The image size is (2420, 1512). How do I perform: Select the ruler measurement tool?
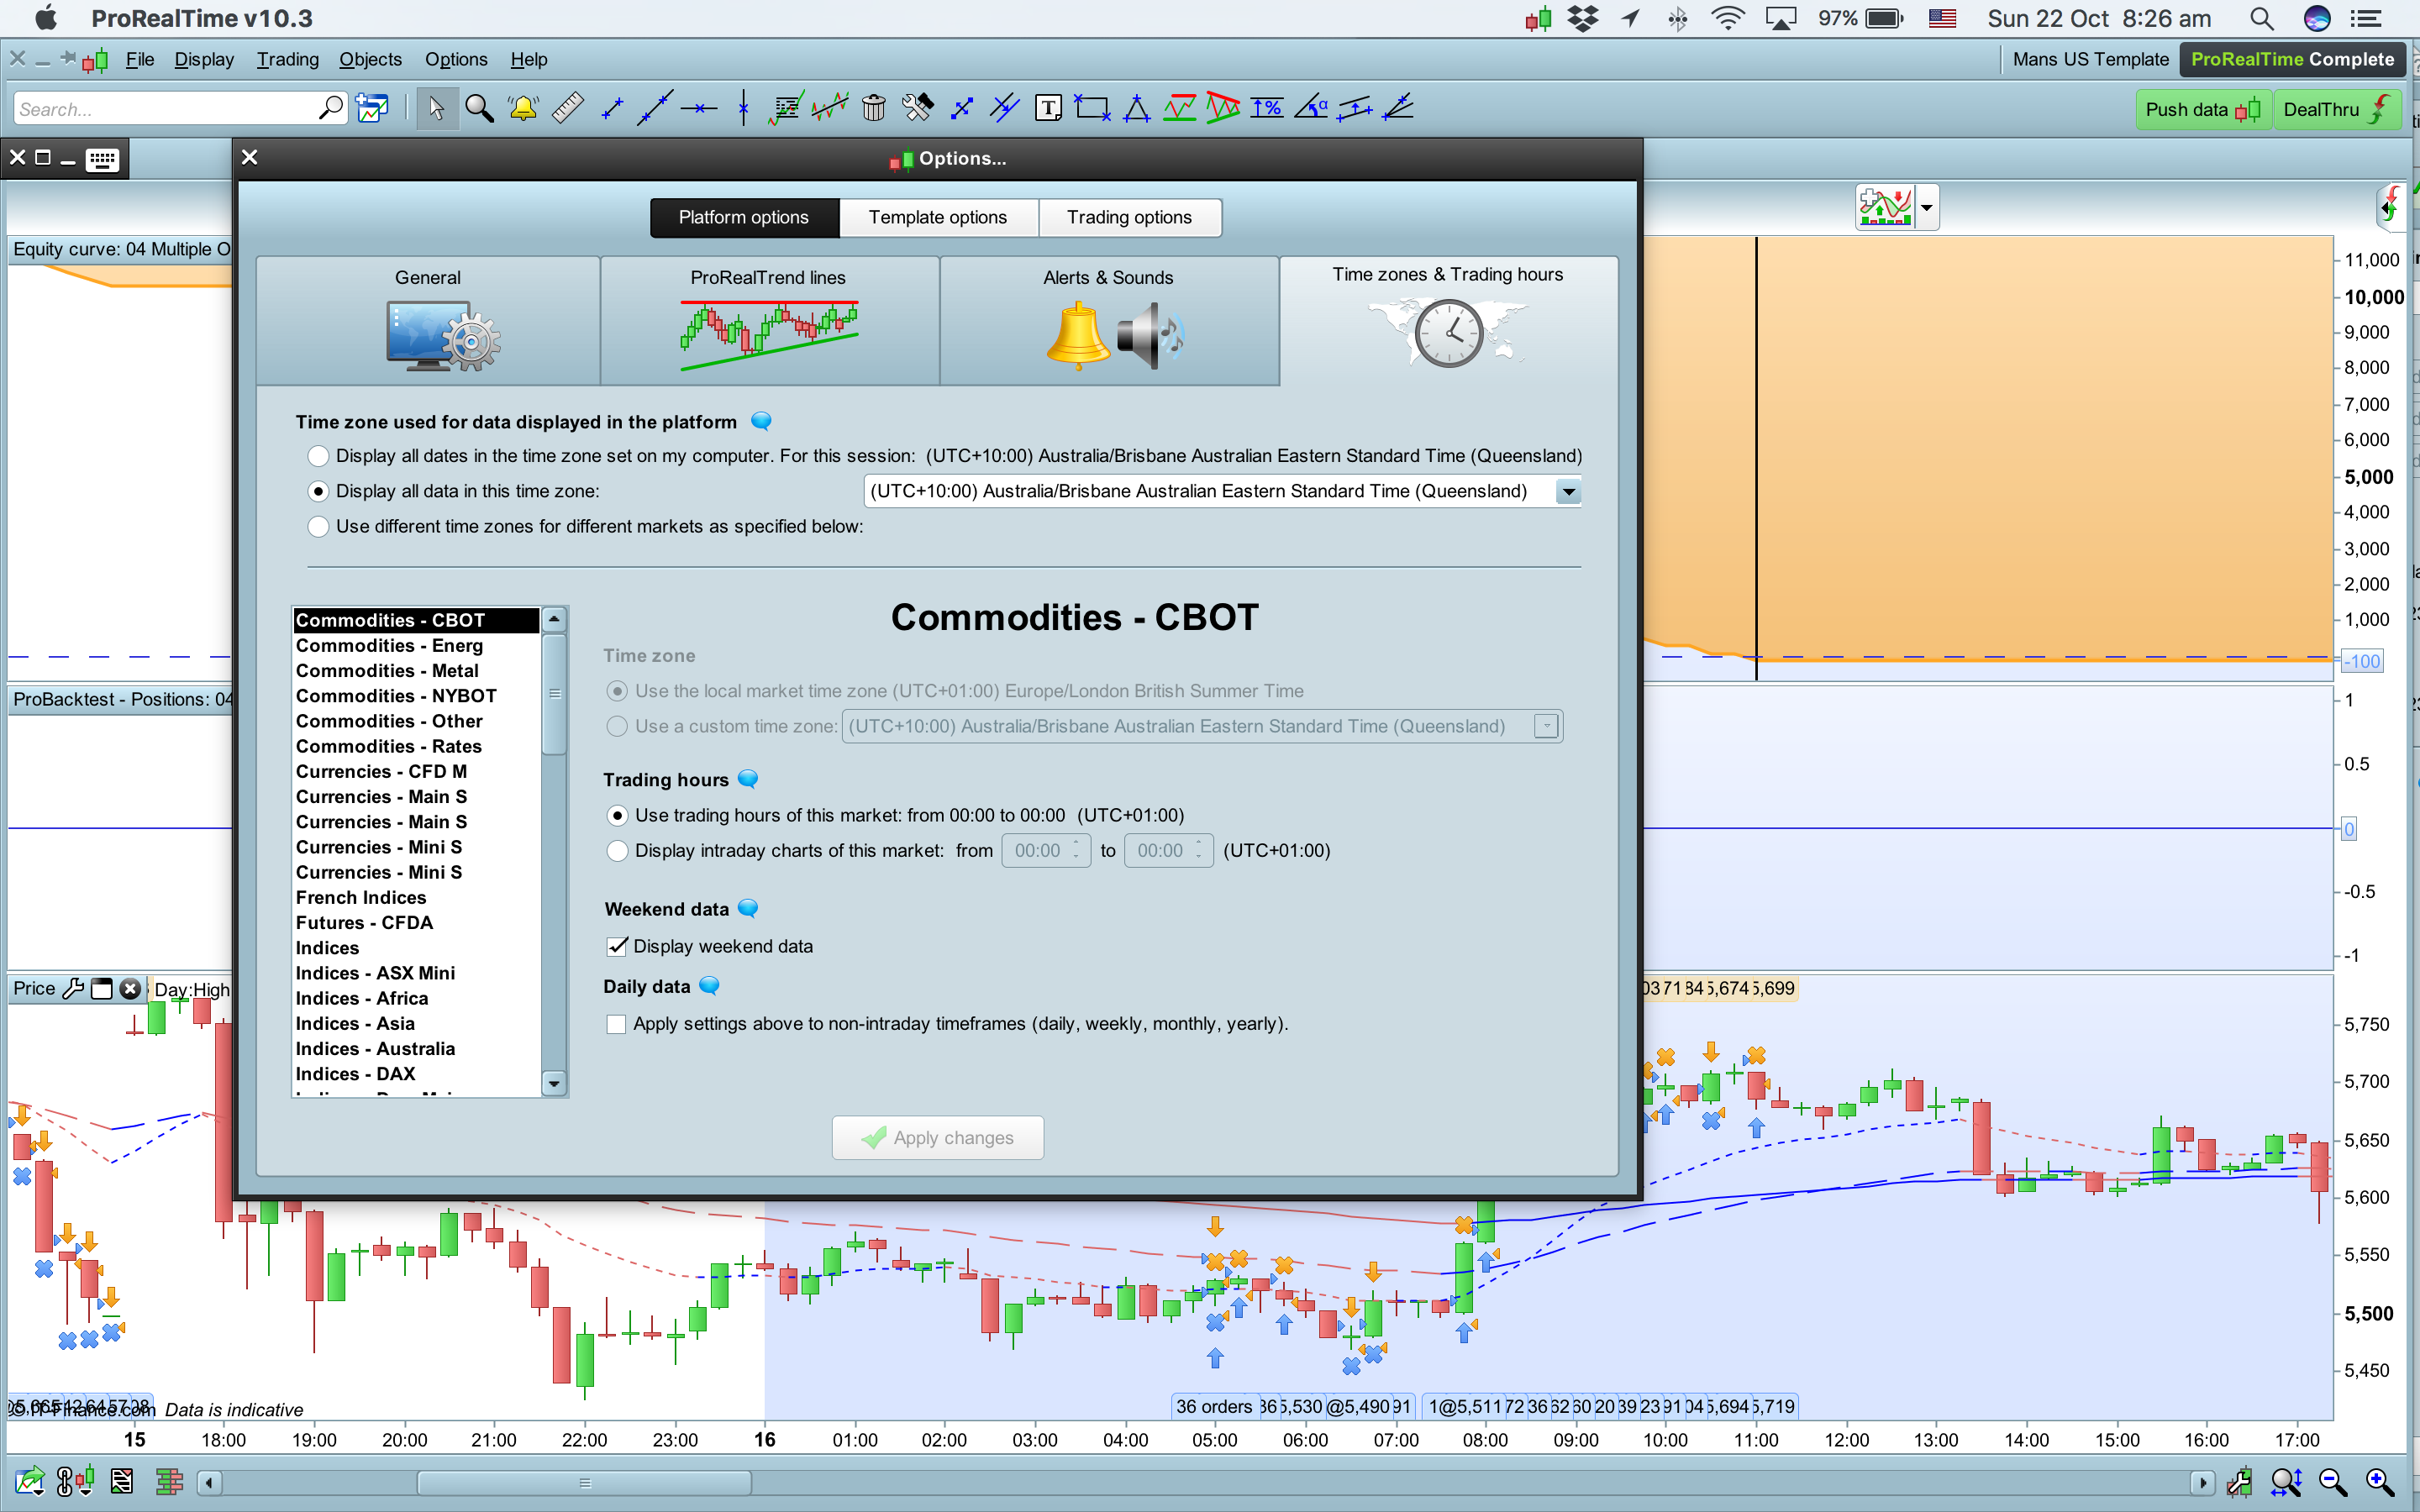(568, 108)
